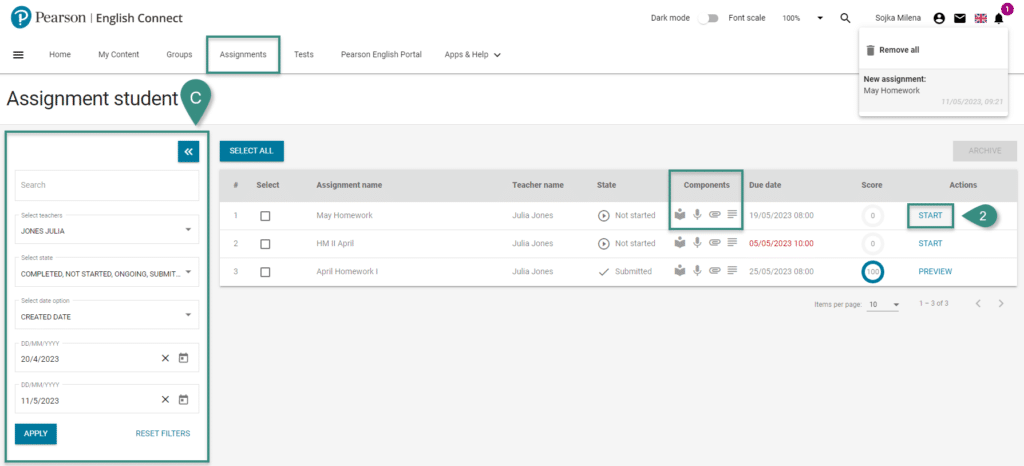Open the messages envelope icon
Screen dimensions: 1024x466
[x=959, y=18]
